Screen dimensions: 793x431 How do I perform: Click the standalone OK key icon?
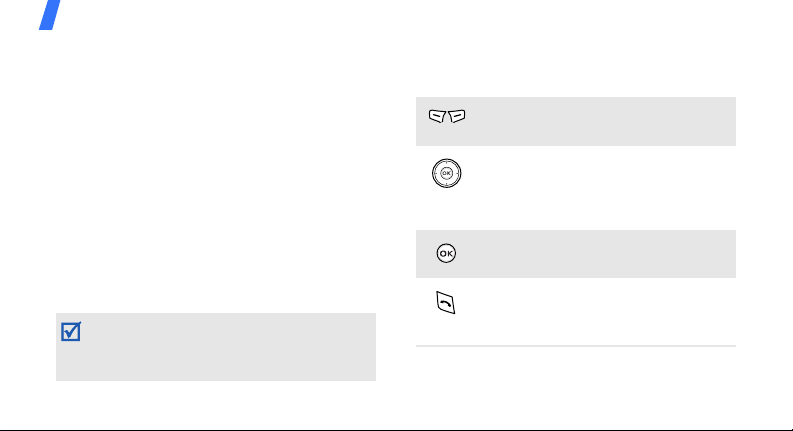click(446, 253)
